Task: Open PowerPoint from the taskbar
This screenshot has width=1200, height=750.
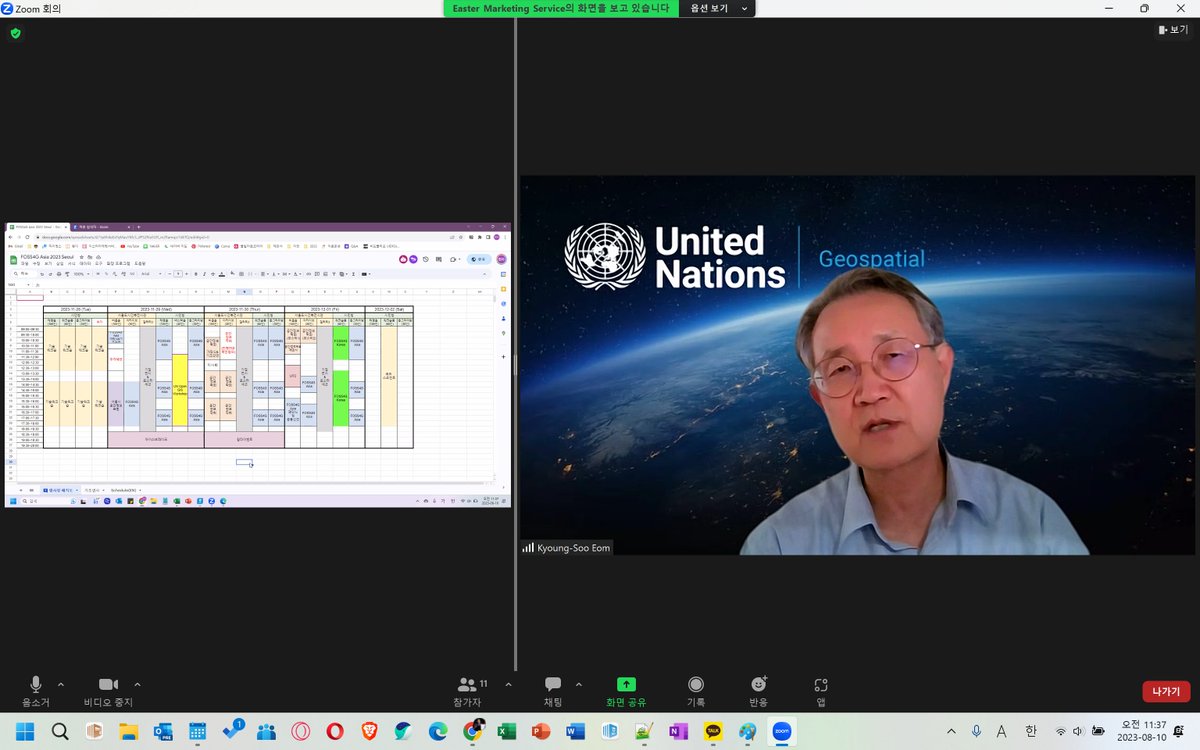Action: pos(541,732)
